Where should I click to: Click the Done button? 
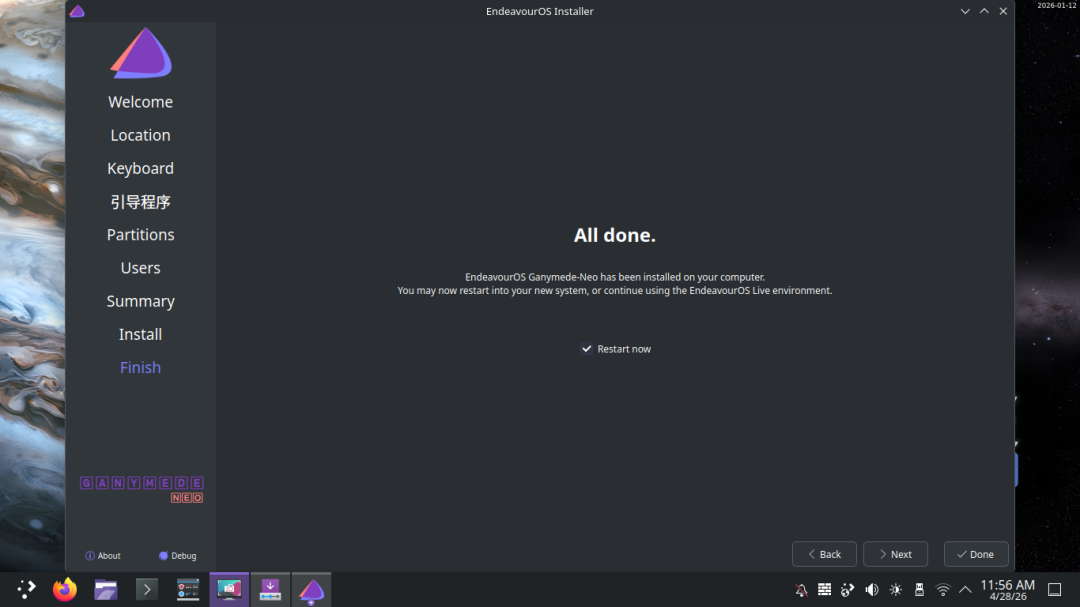976,554
